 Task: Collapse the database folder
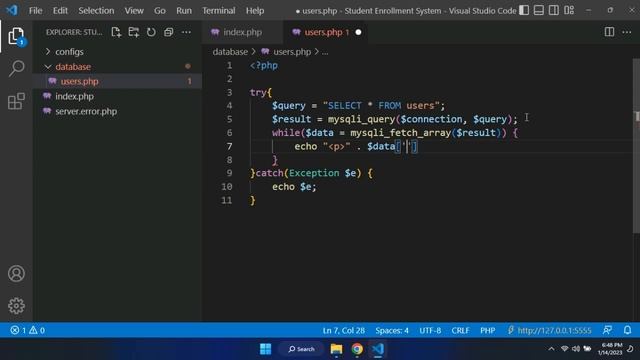tap(73, 67)
